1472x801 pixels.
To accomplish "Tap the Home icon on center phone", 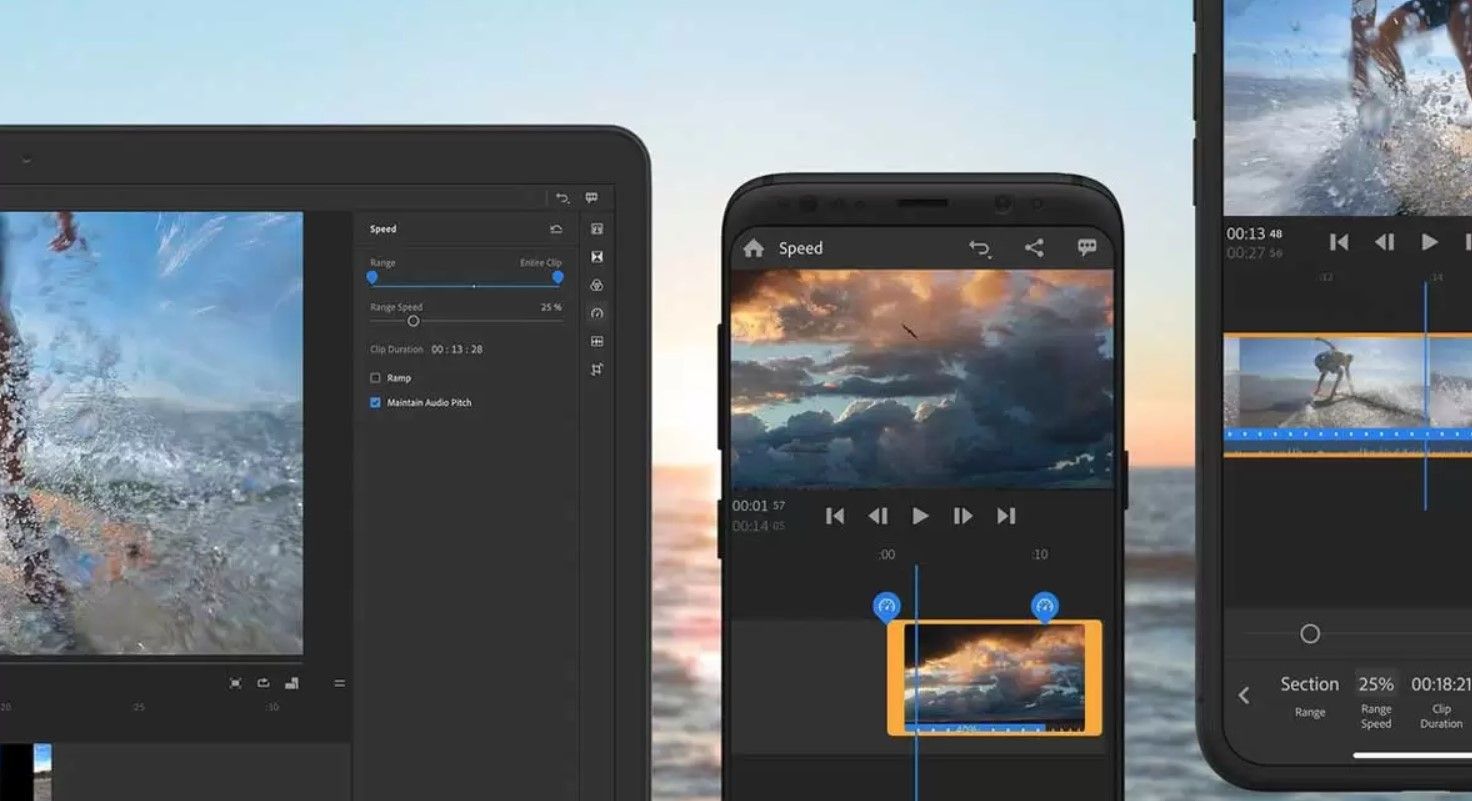I will point(753,248).
